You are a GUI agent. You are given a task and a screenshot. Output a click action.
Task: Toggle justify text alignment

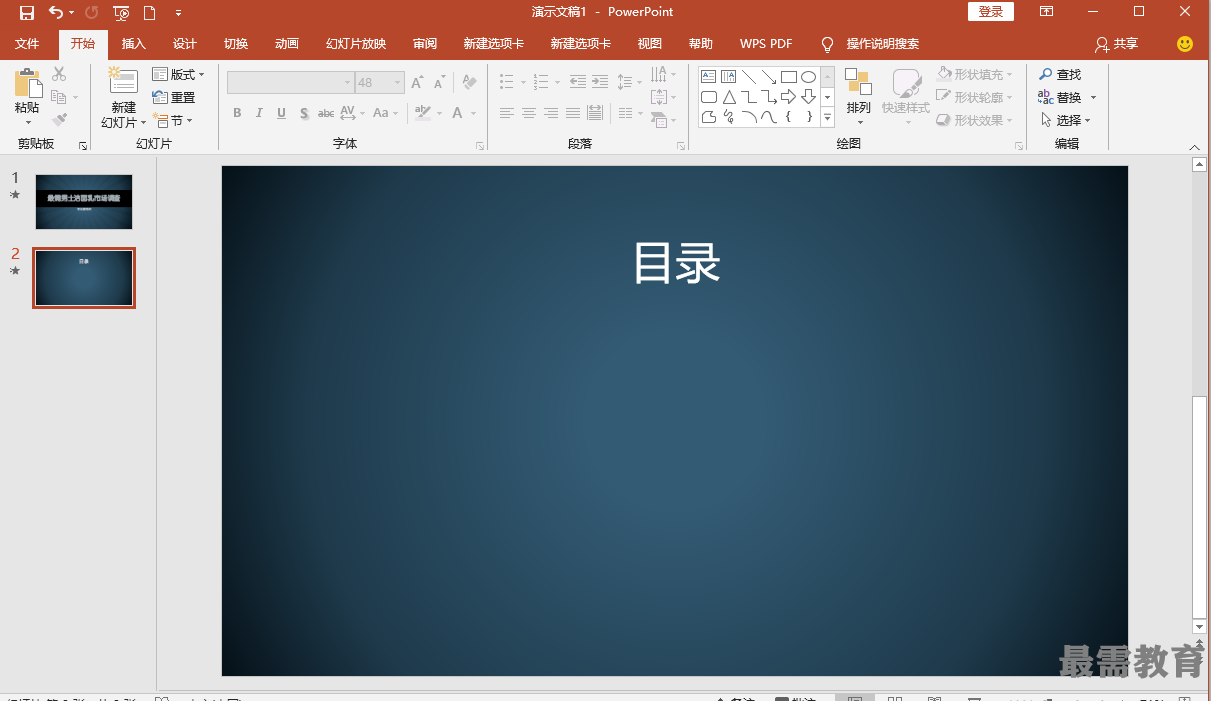(573, 113)
